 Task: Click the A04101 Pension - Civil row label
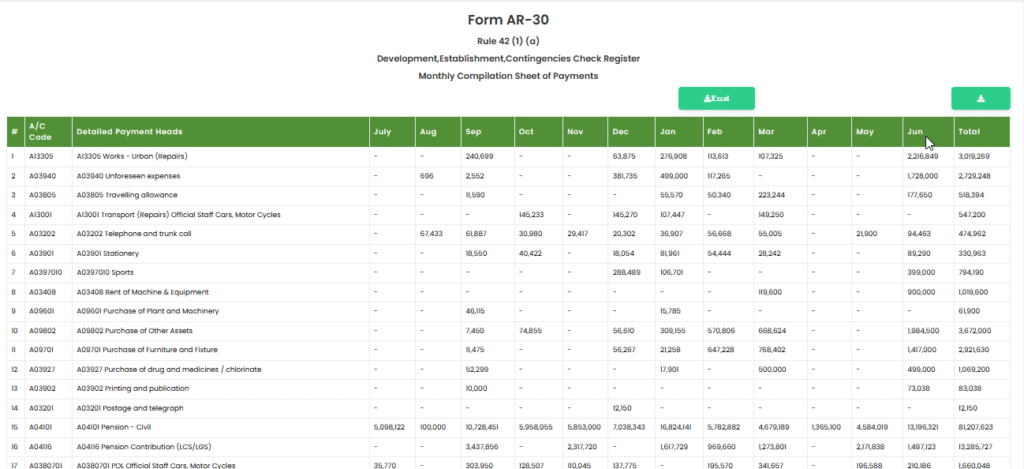point(119,427)
